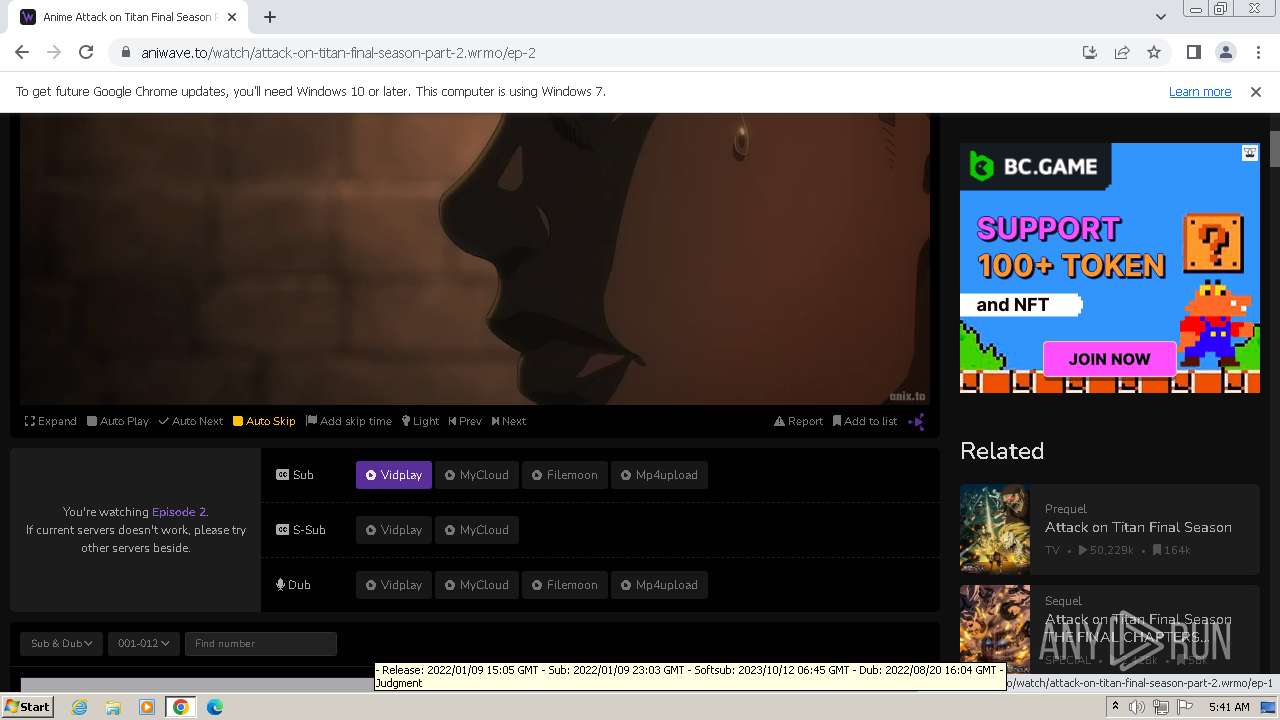This screenshot has height=720, width=1280.
Task: Open the tab search chevron
Action: [1160, 17]
